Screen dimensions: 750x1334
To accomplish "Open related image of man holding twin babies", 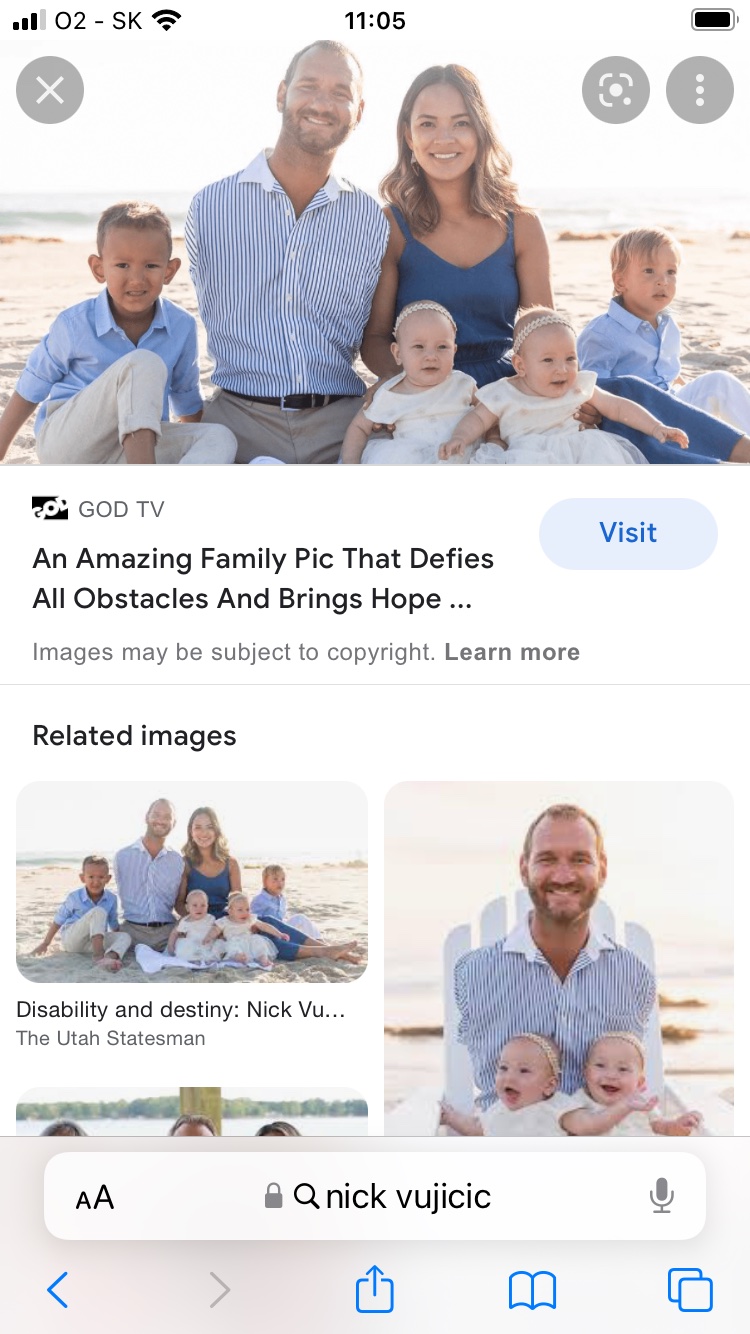I will pos(559,958).
